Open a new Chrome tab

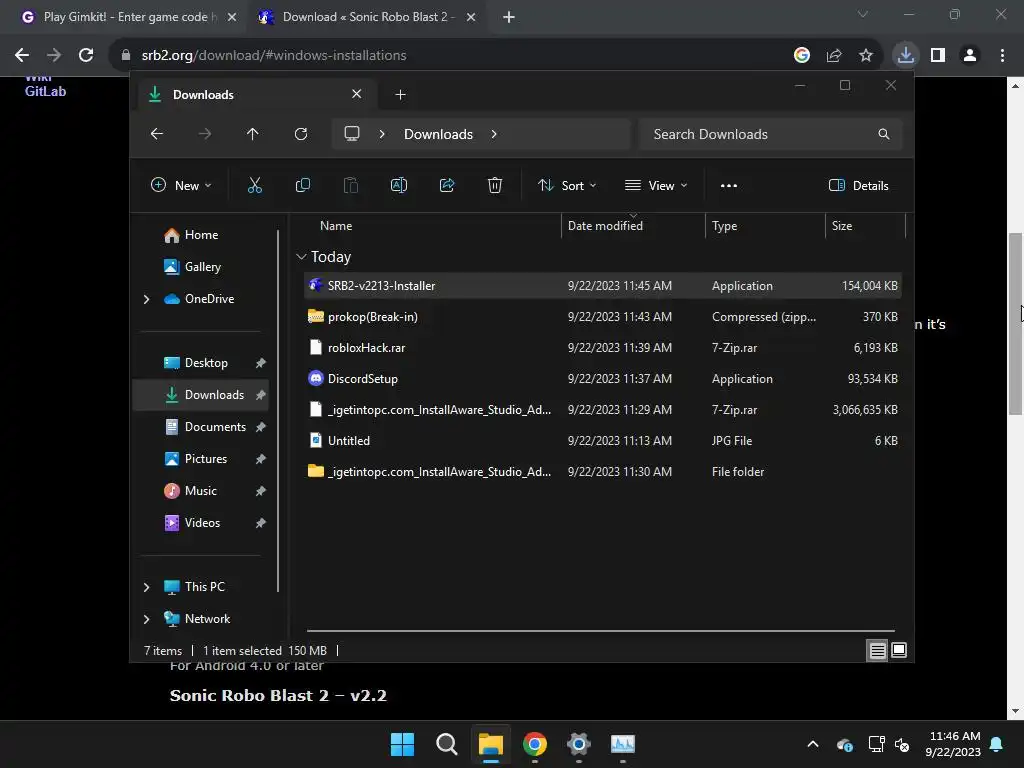(509, 17)
